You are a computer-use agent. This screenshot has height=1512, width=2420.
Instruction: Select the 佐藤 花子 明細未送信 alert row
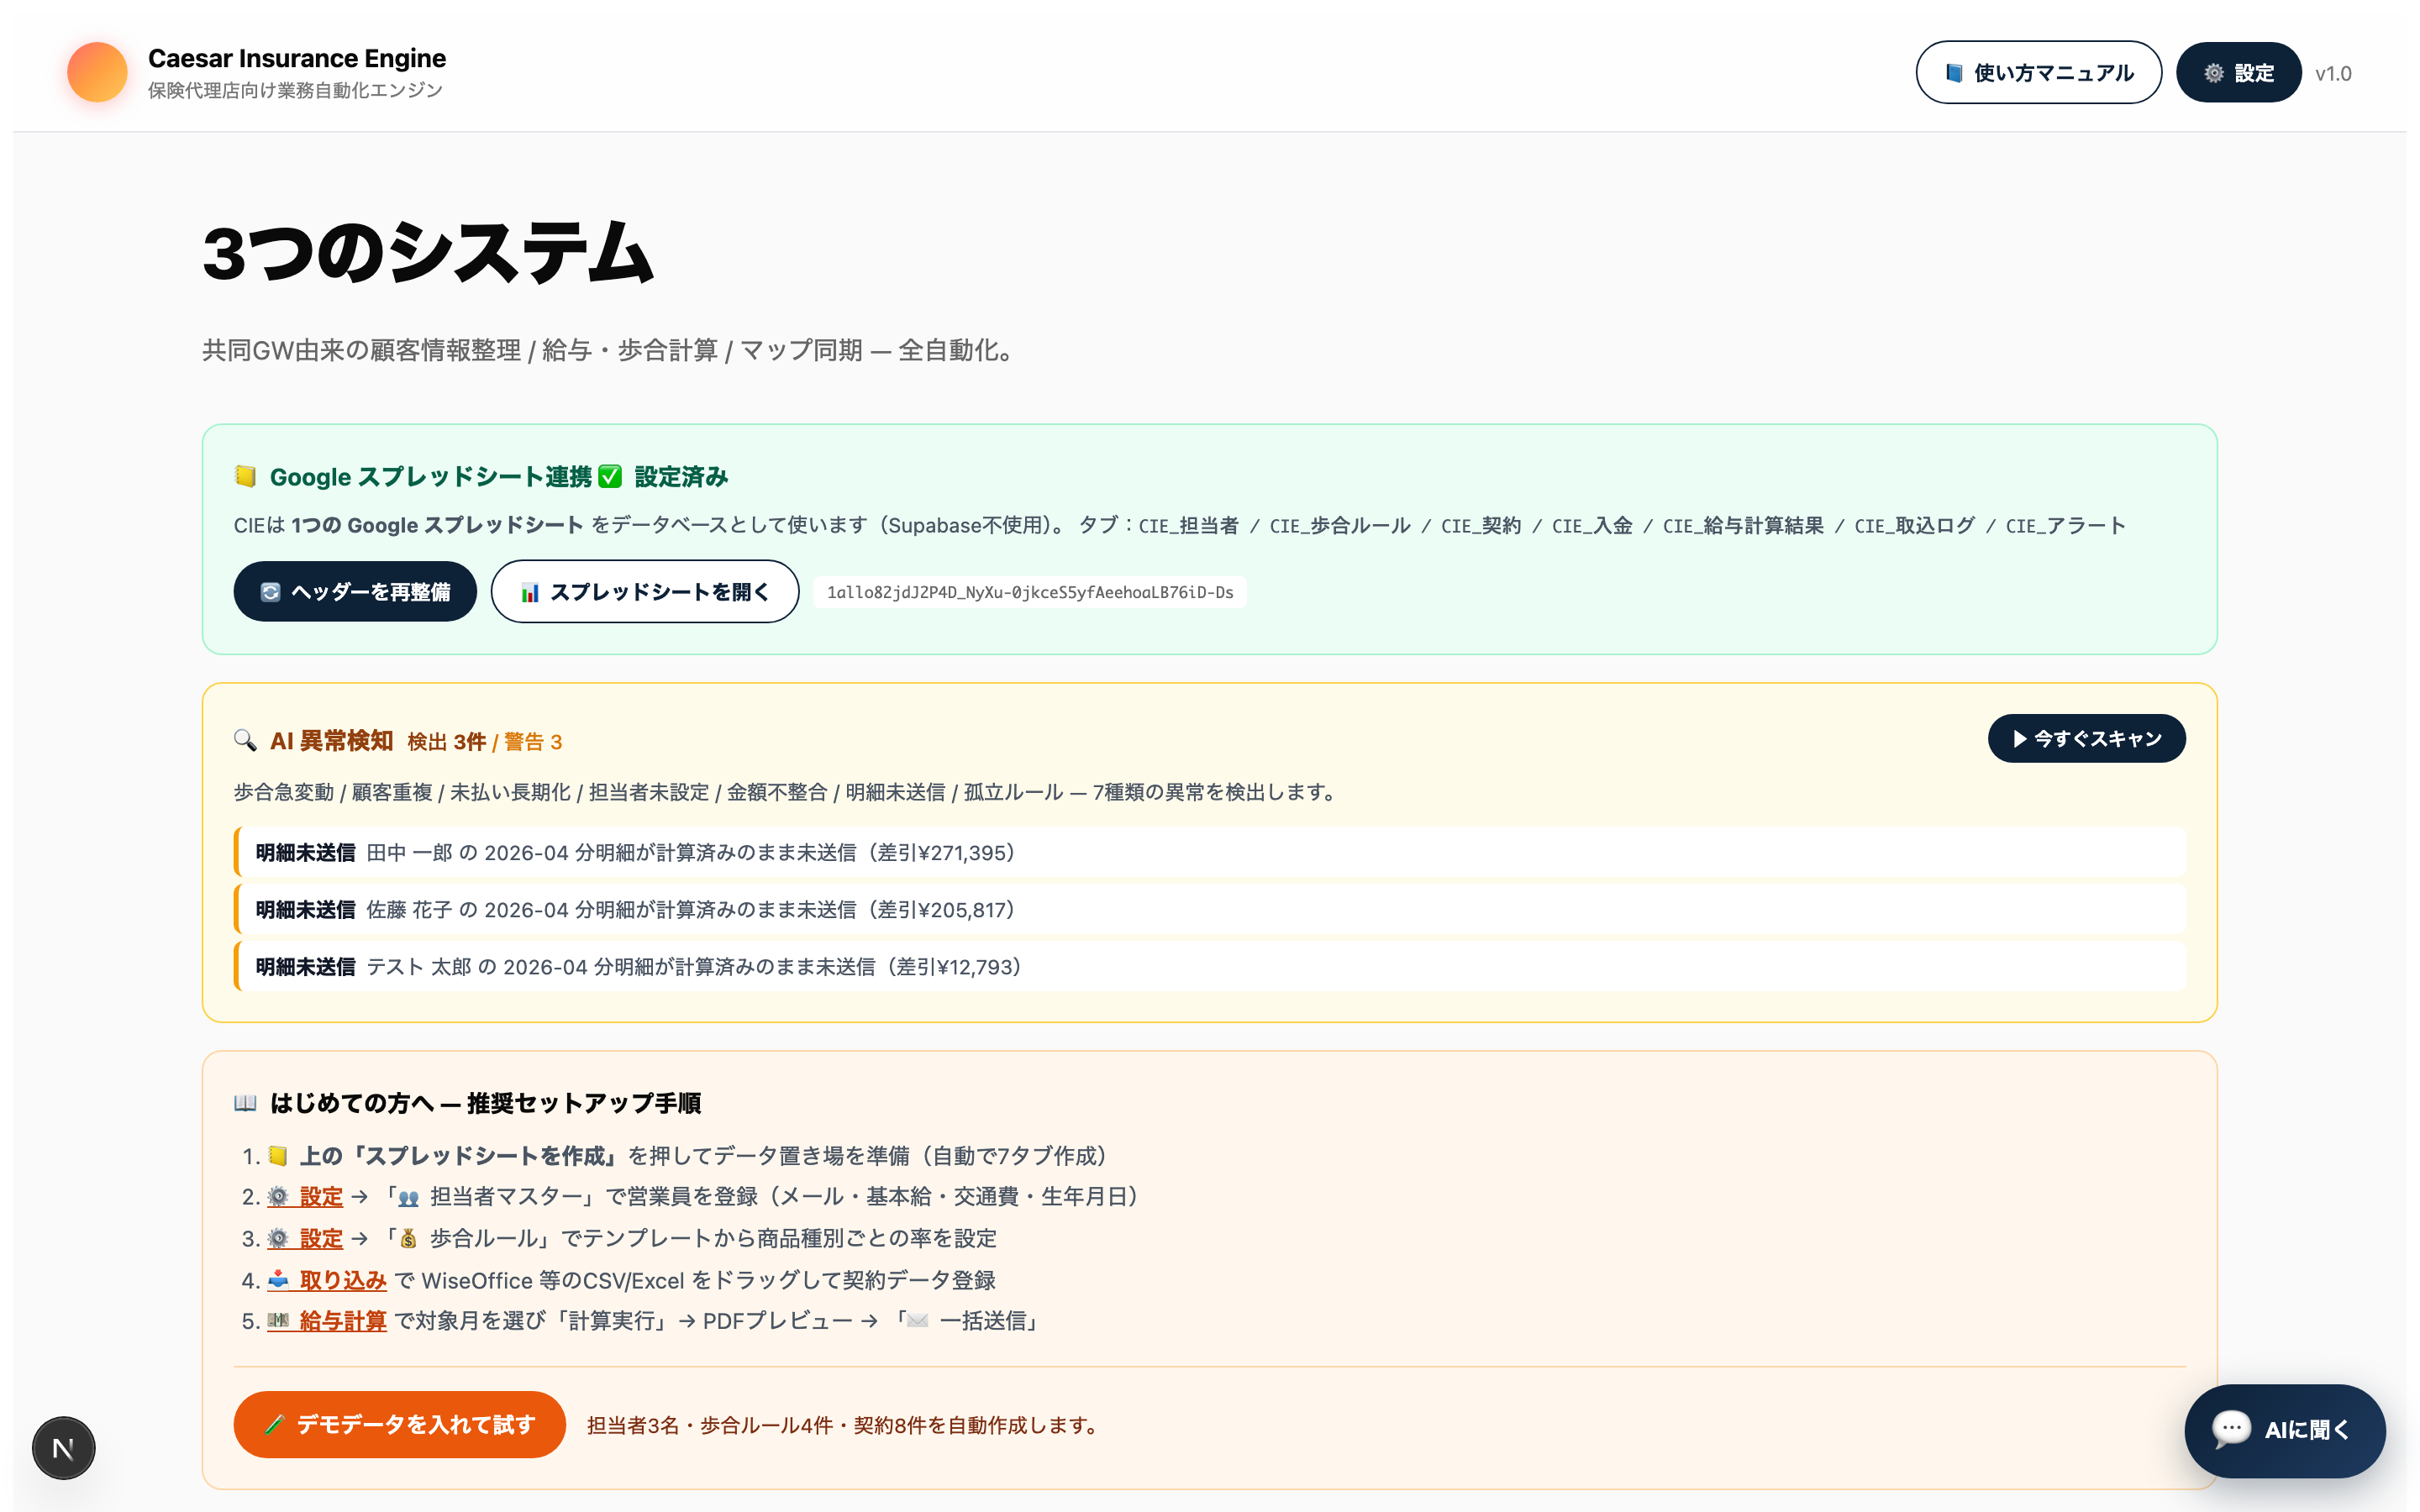(1210, 909)
